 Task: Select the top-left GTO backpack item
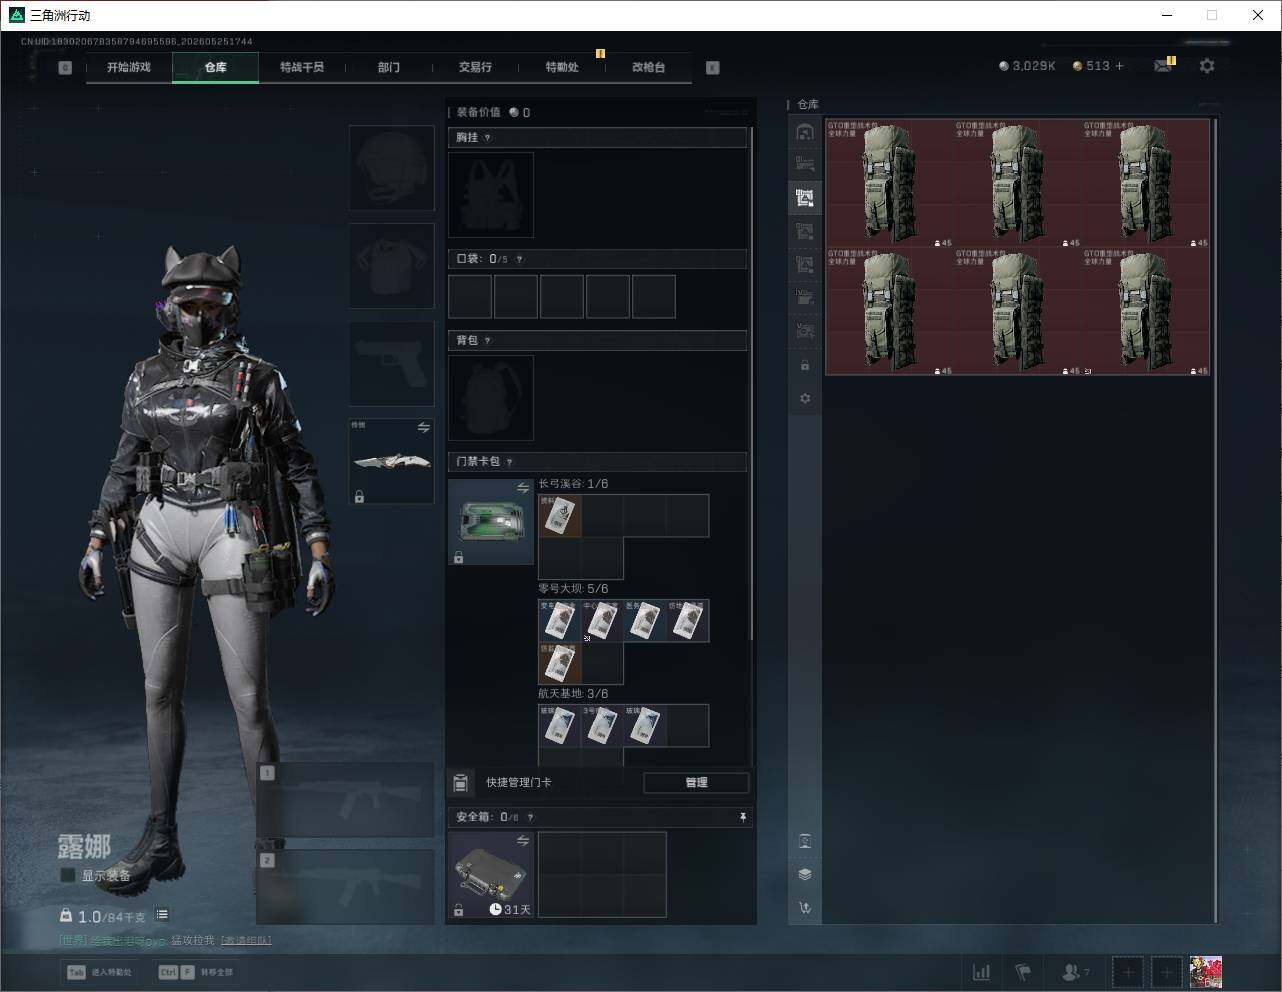tap(889, 183)
